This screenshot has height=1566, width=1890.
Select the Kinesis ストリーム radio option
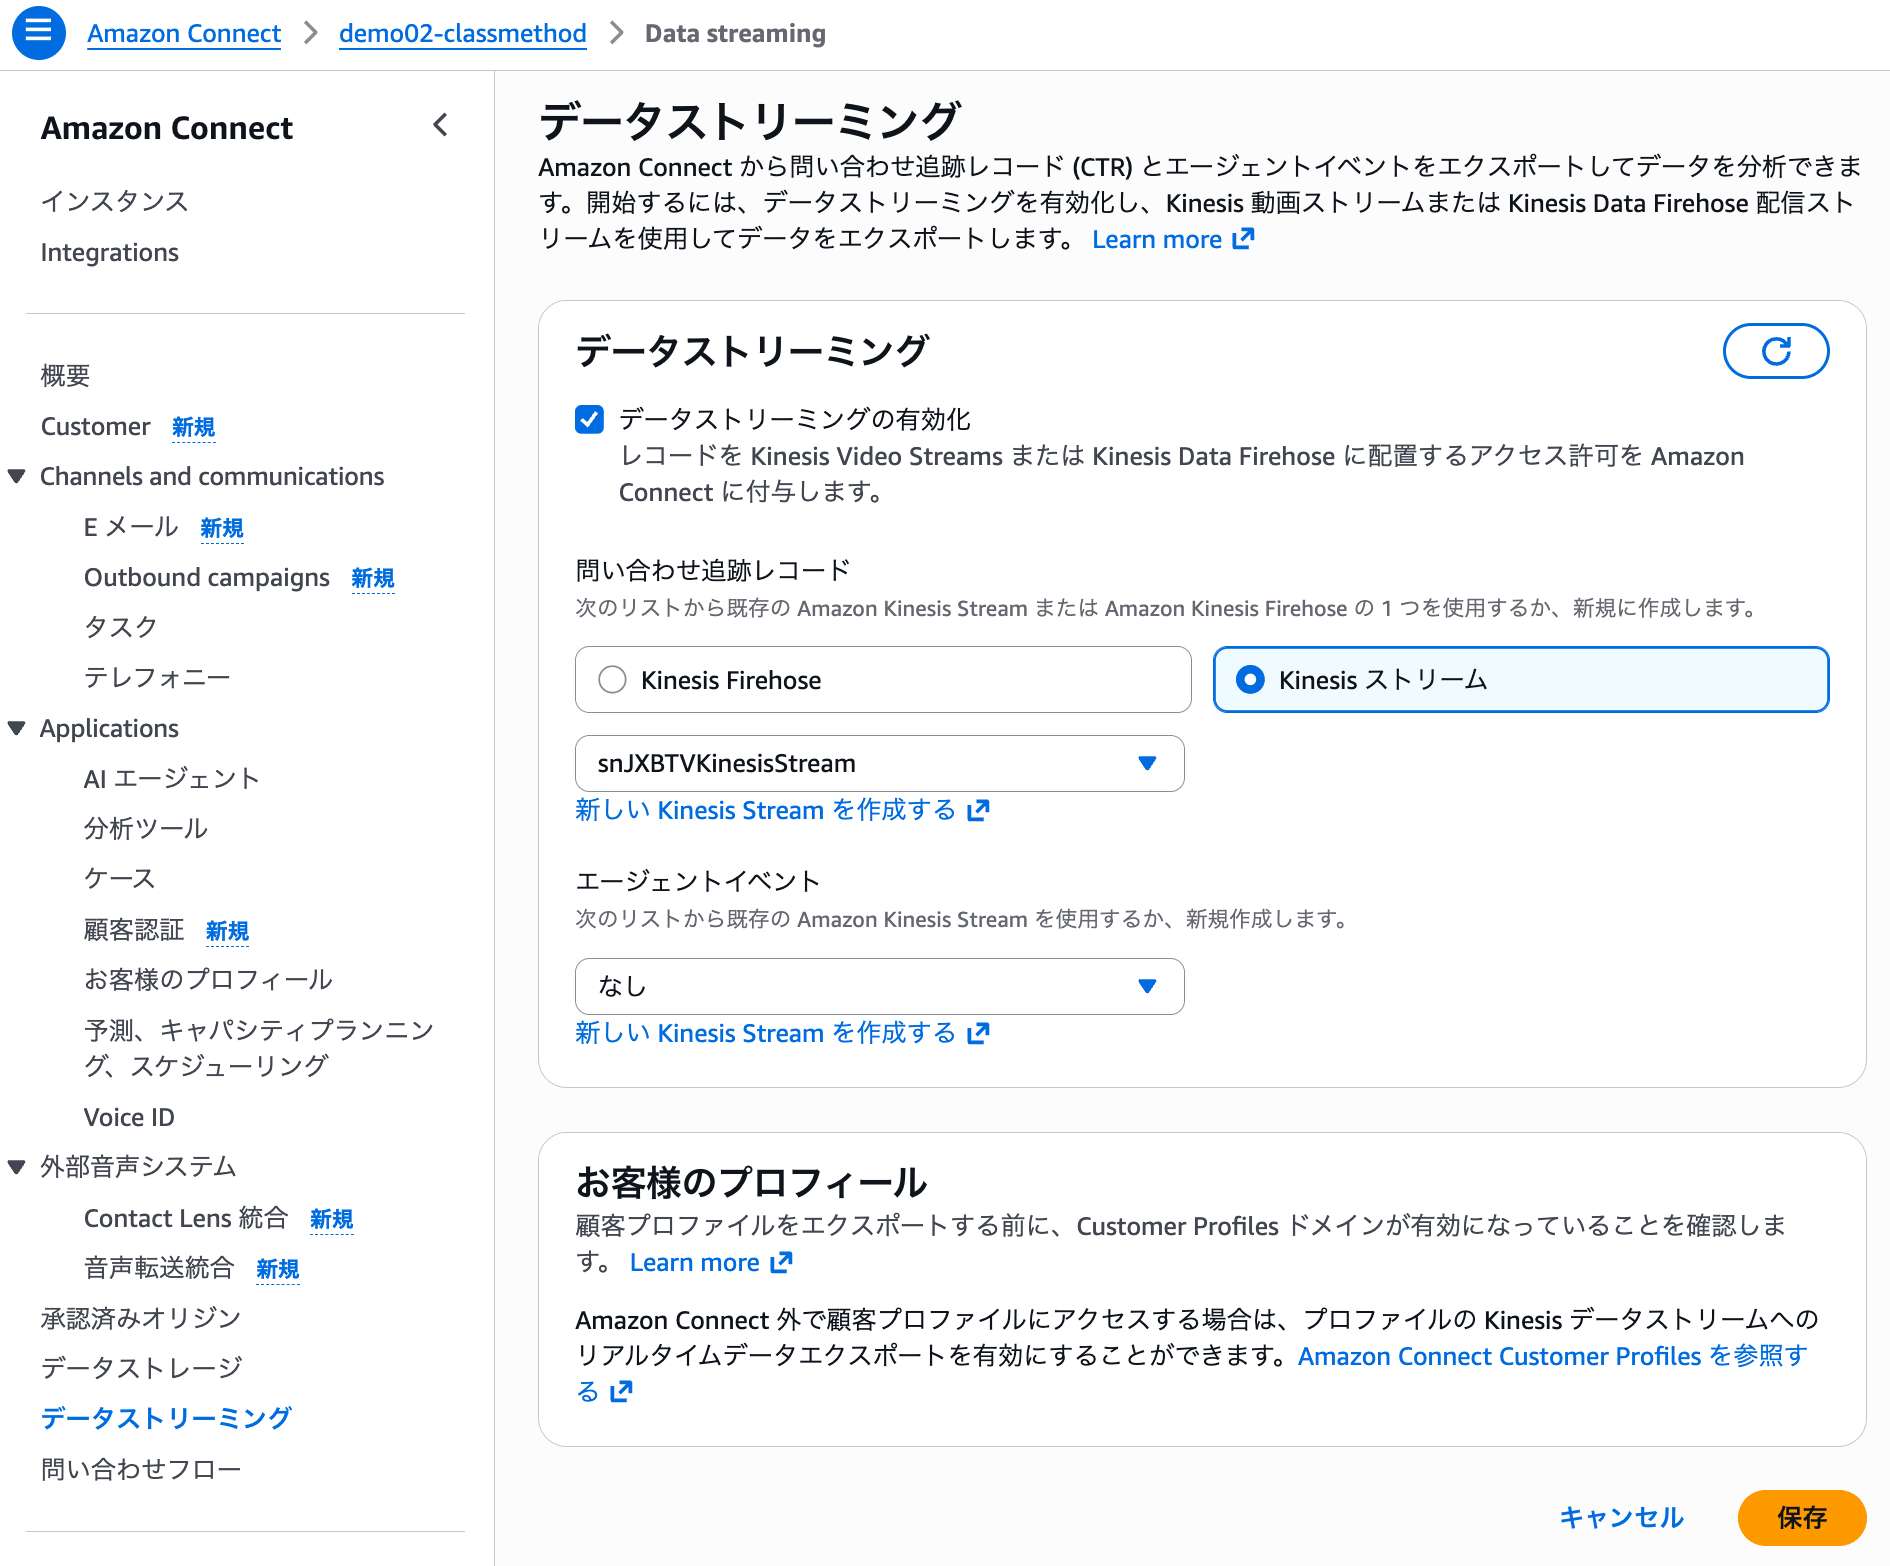tap(1521, 680)
